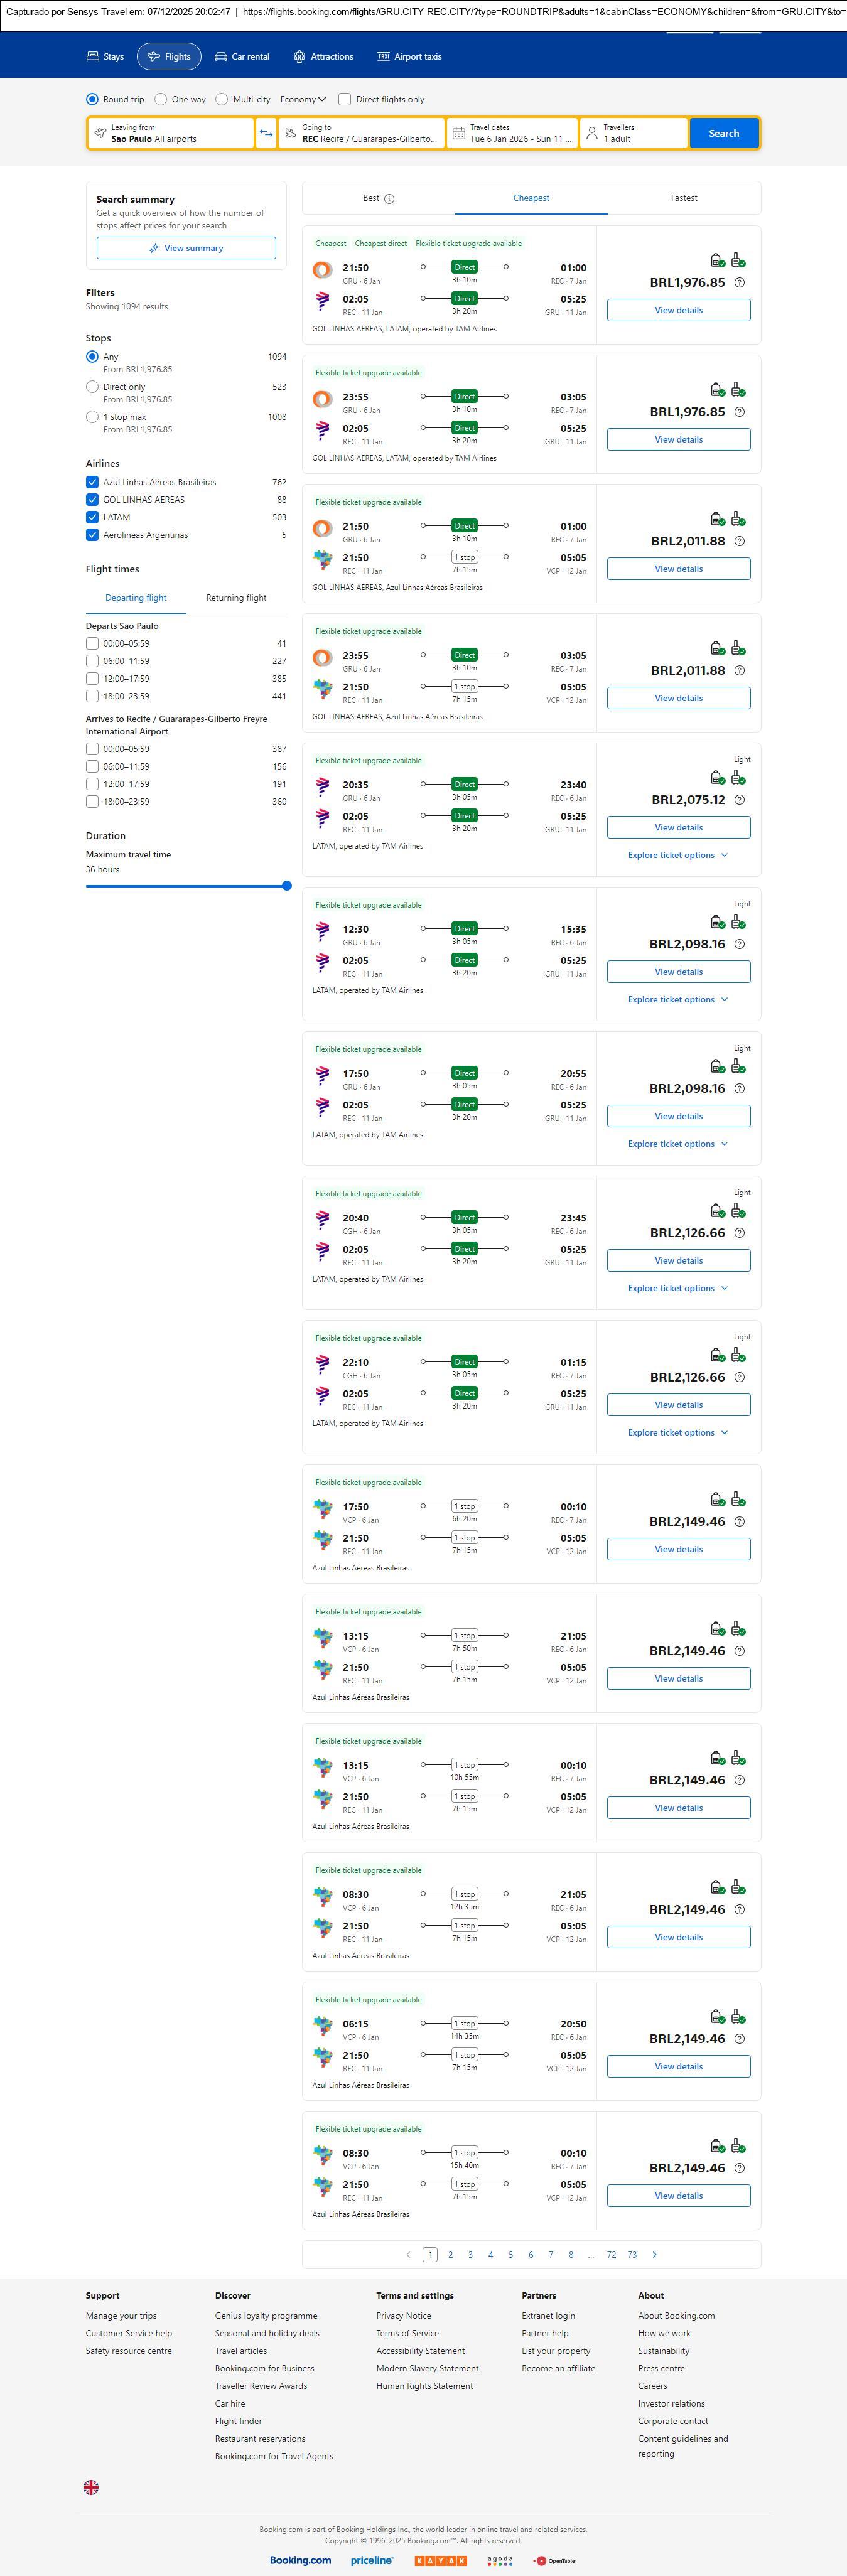Switch to the Fastest results tab
Screen dimensions: 847x2576
684,198
